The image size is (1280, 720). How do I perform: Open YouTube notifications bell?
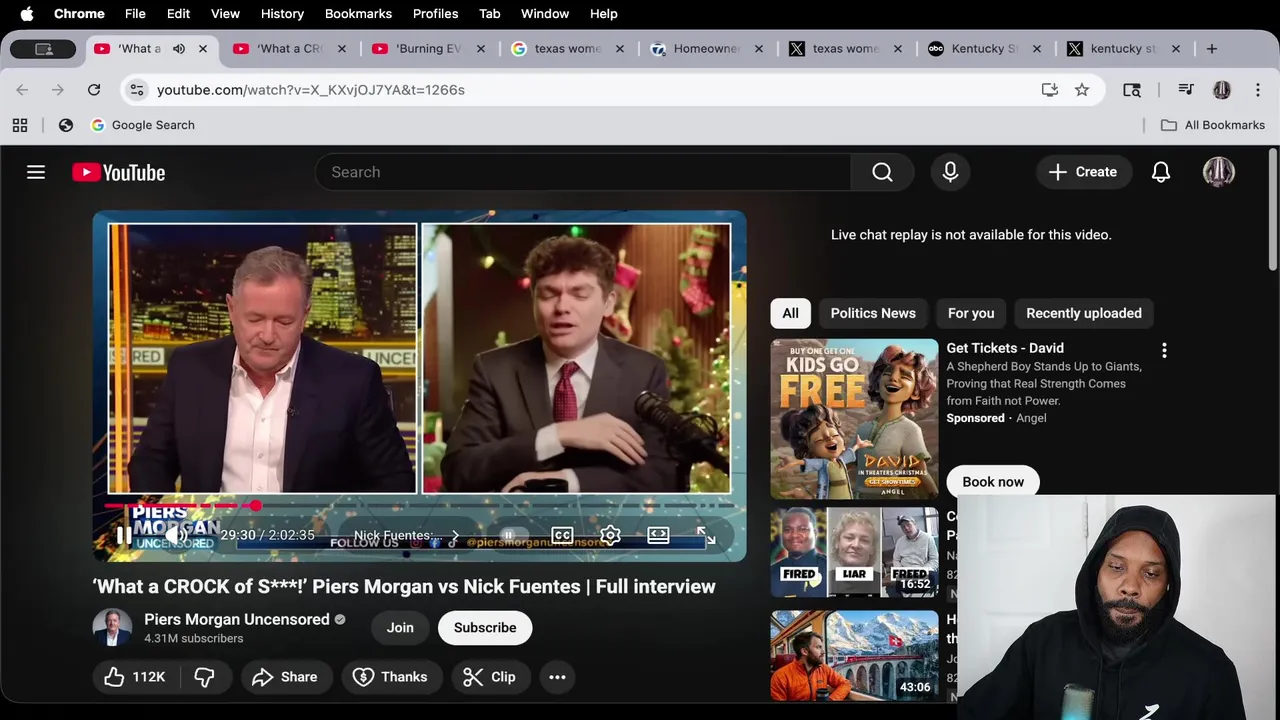pyautogui.click(x=1160, y=172)
